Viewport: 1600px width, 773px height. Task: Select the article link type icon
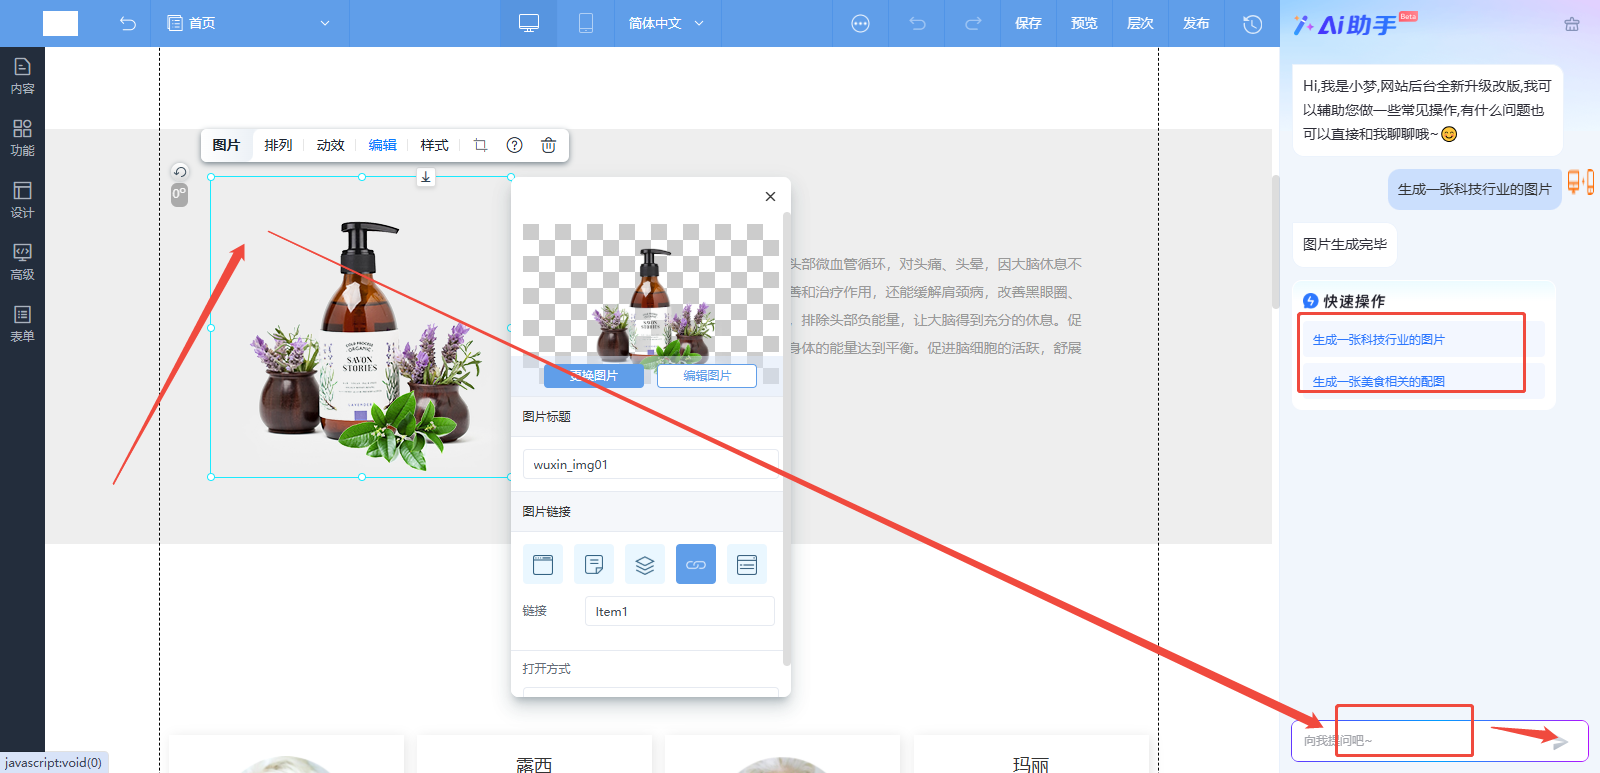[x=594, y=565]
